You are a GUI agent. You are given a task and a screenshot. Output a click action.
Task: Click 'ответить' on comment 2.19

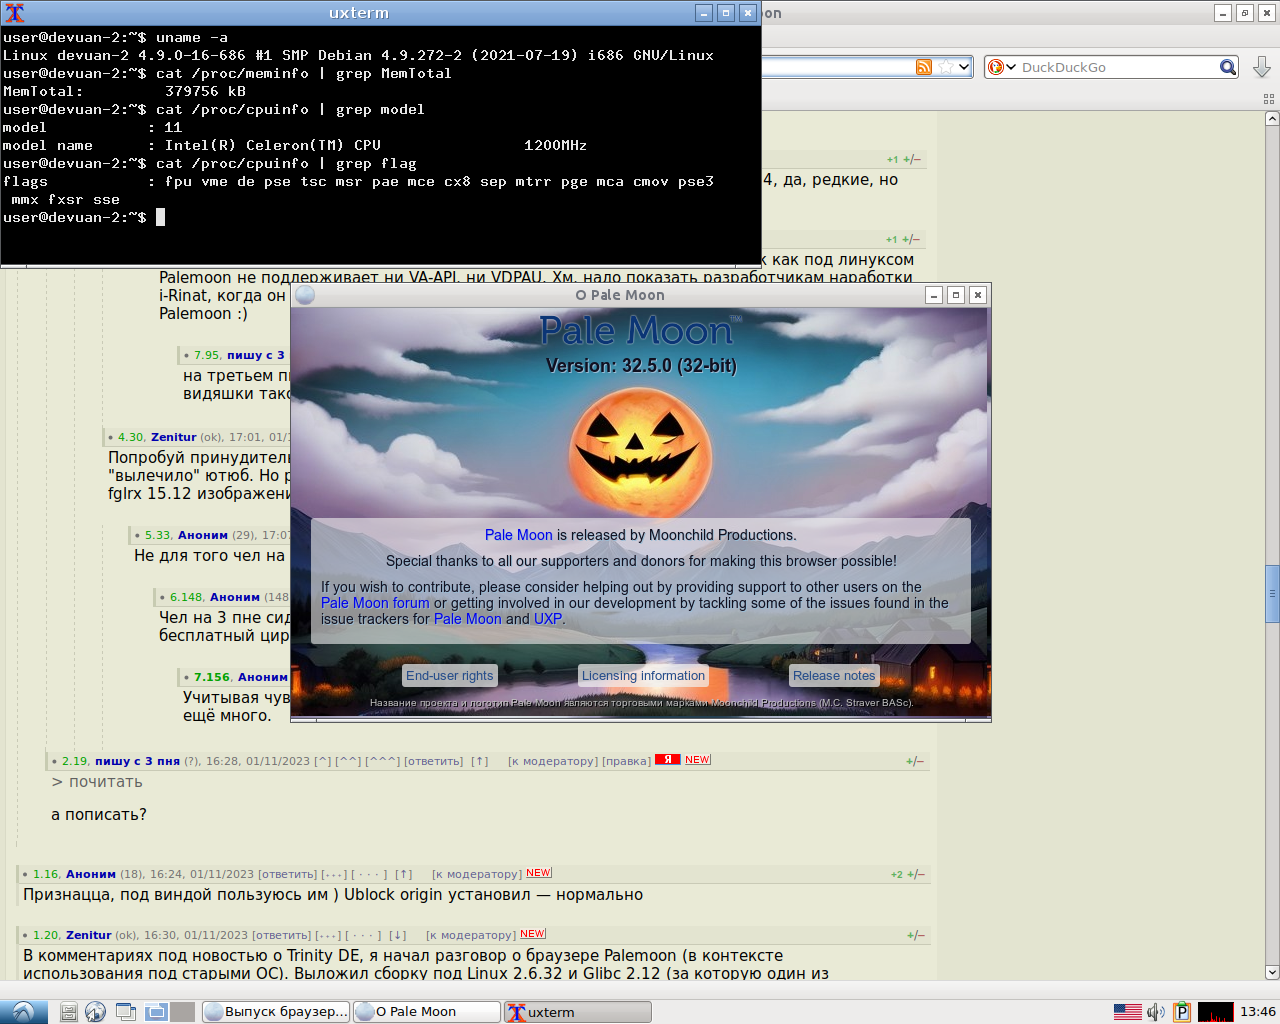(433, 761)
